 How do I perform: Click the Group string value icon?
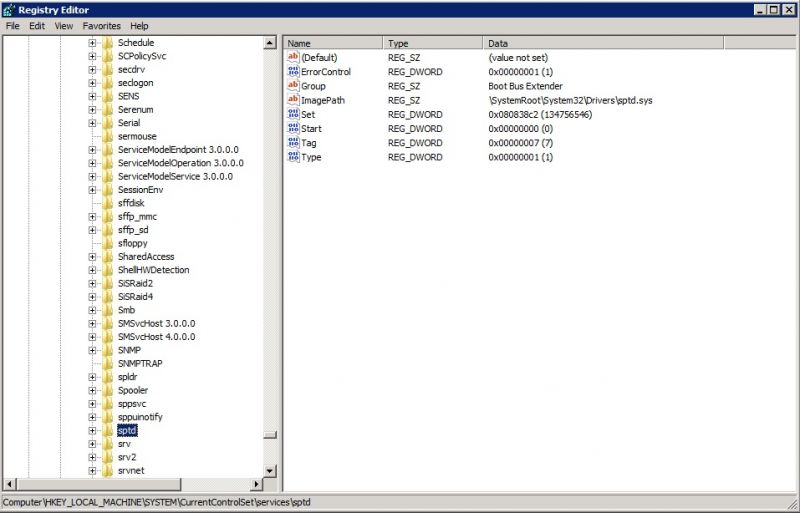tap(293, 86)
